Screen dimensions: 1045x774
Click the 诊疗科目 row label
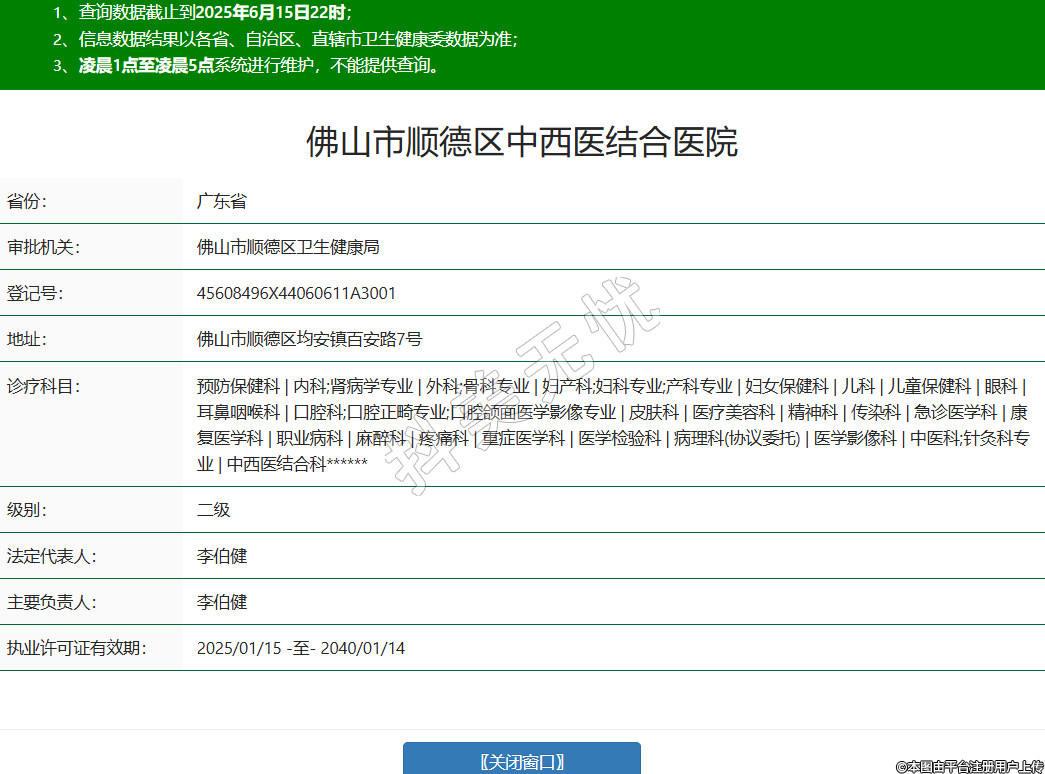[43, 386]
